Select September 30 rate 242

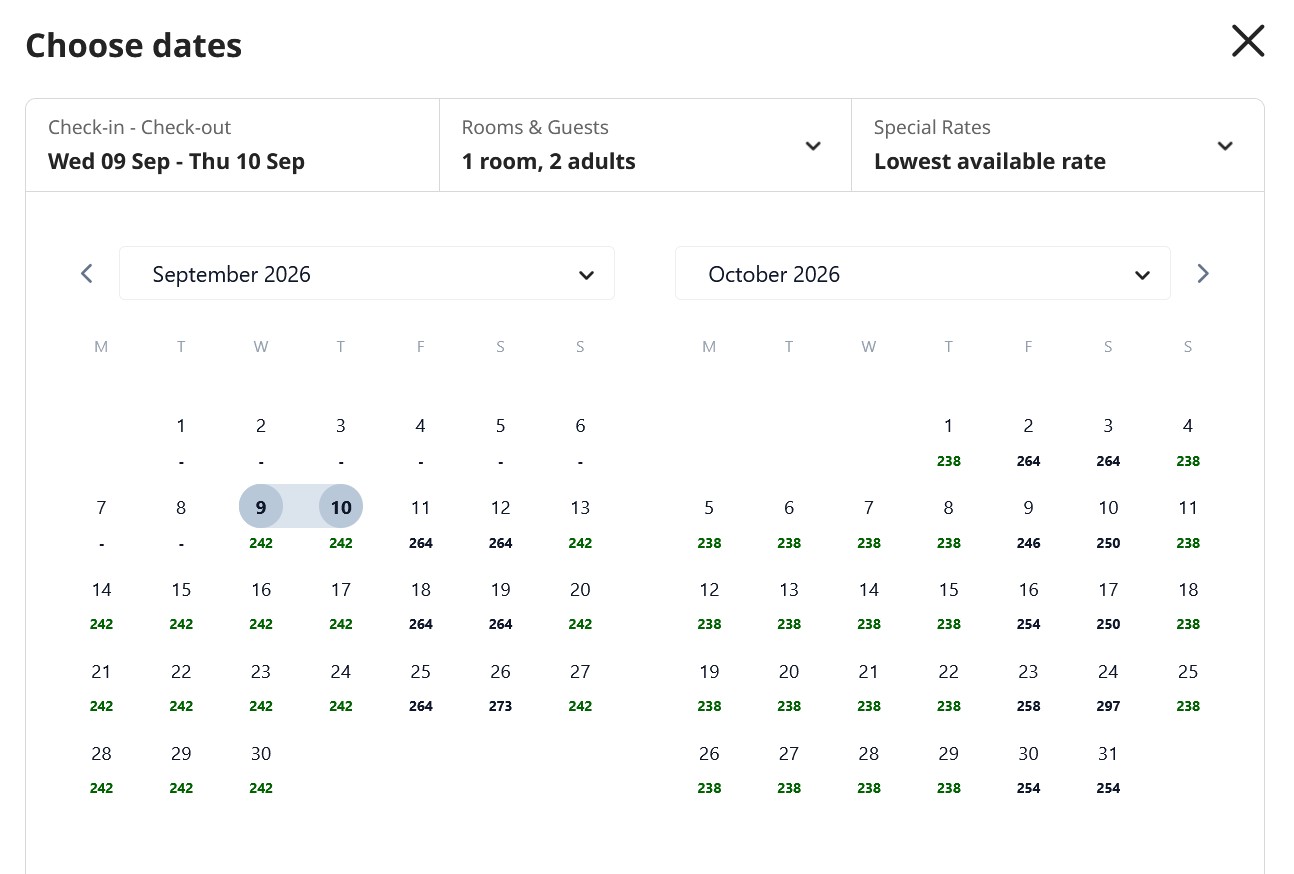point(261,768)
